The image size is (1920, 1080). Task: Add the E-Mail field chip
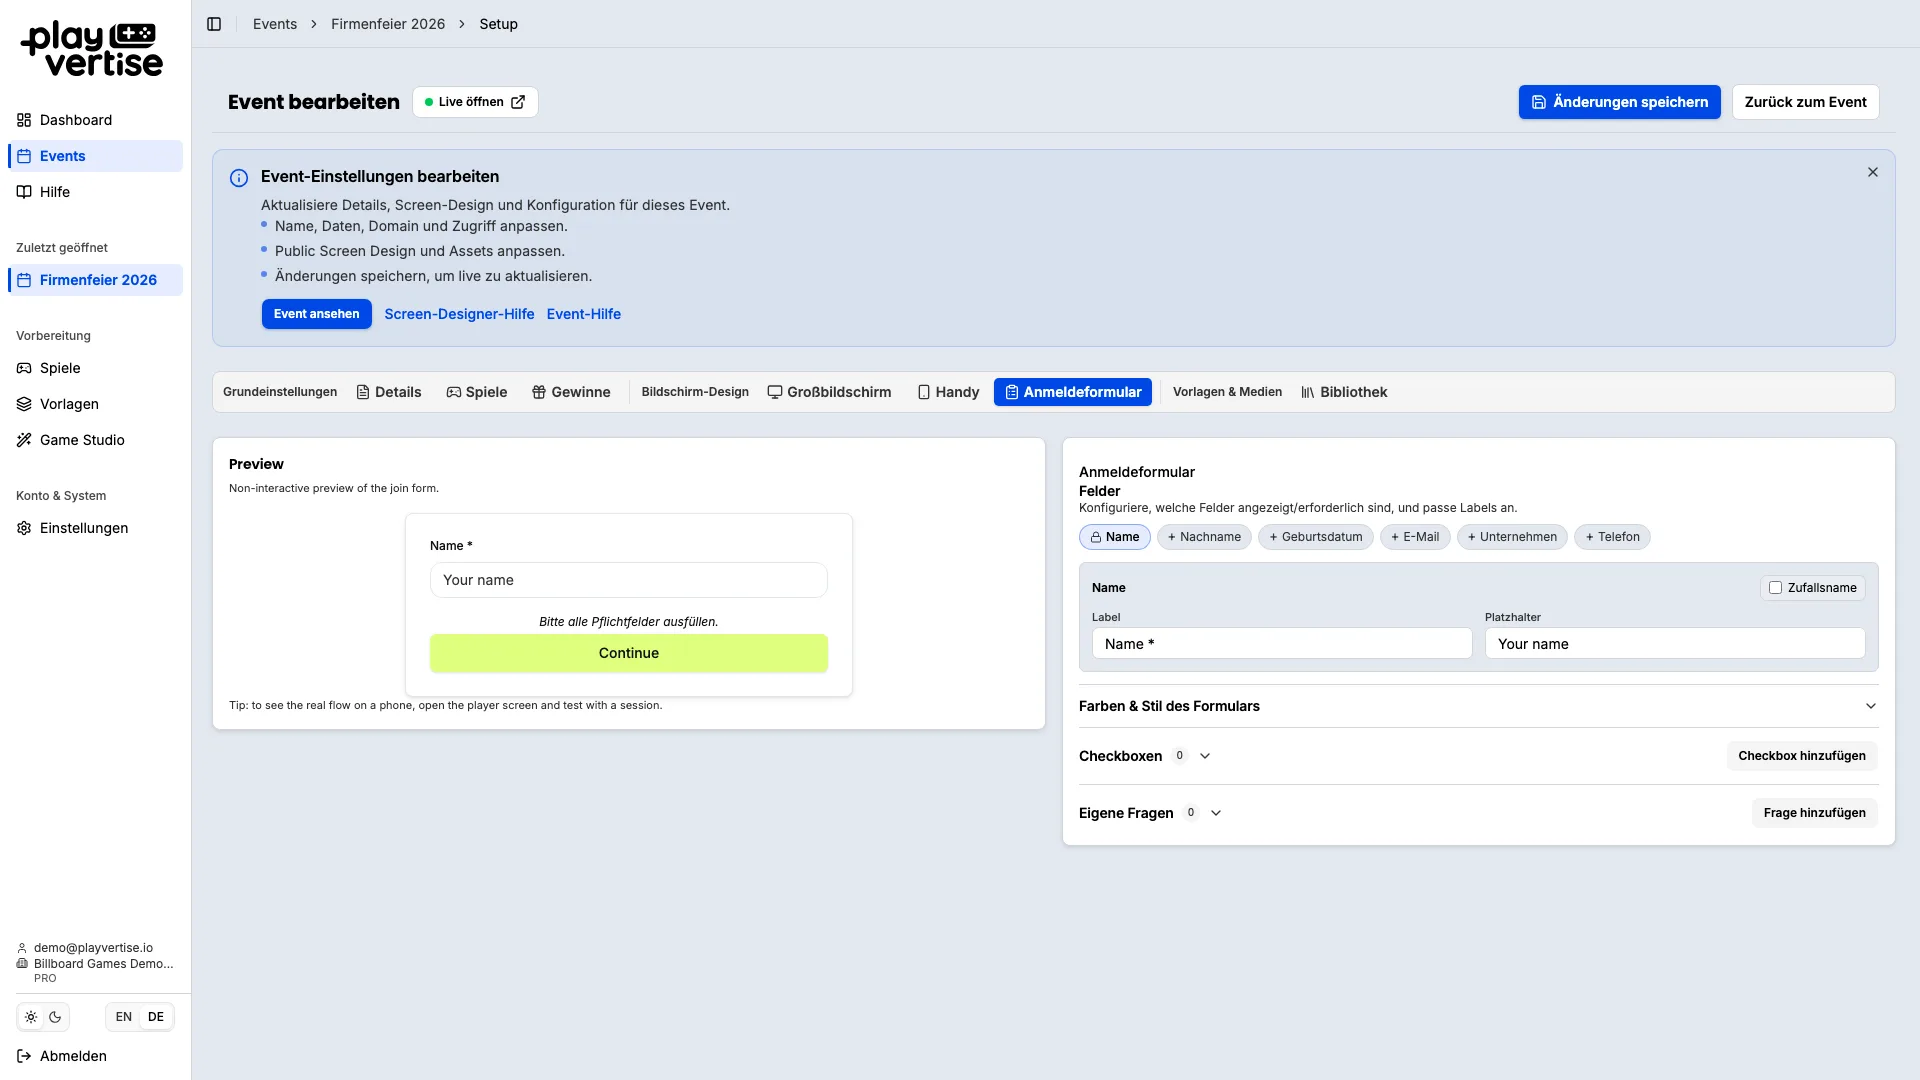(1415, 537)
